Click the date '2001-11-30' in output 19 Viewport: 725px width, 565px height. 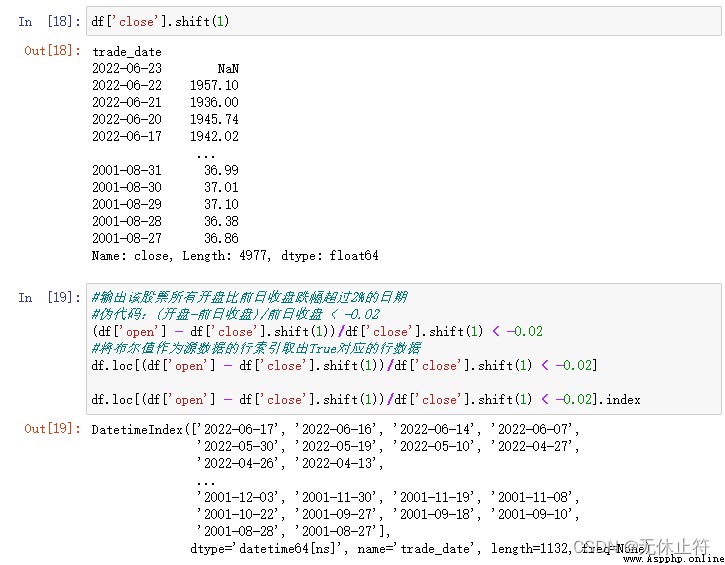[x=337, y=497]
